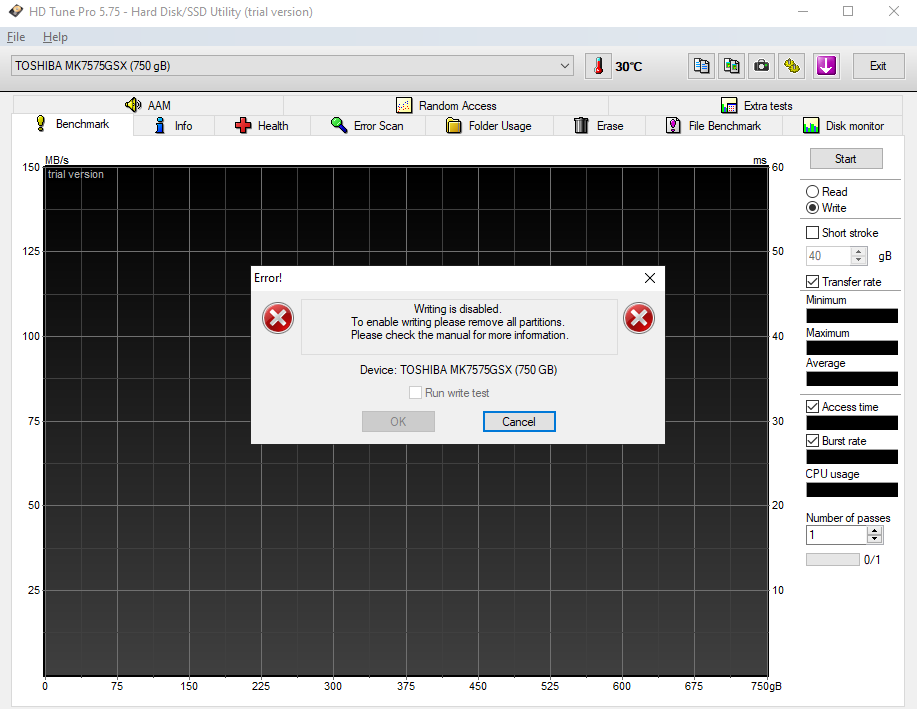The width and height of the screenshot is (917, 709).
Task: Switch to the File Benchmark tab
Action: point(714,126)
